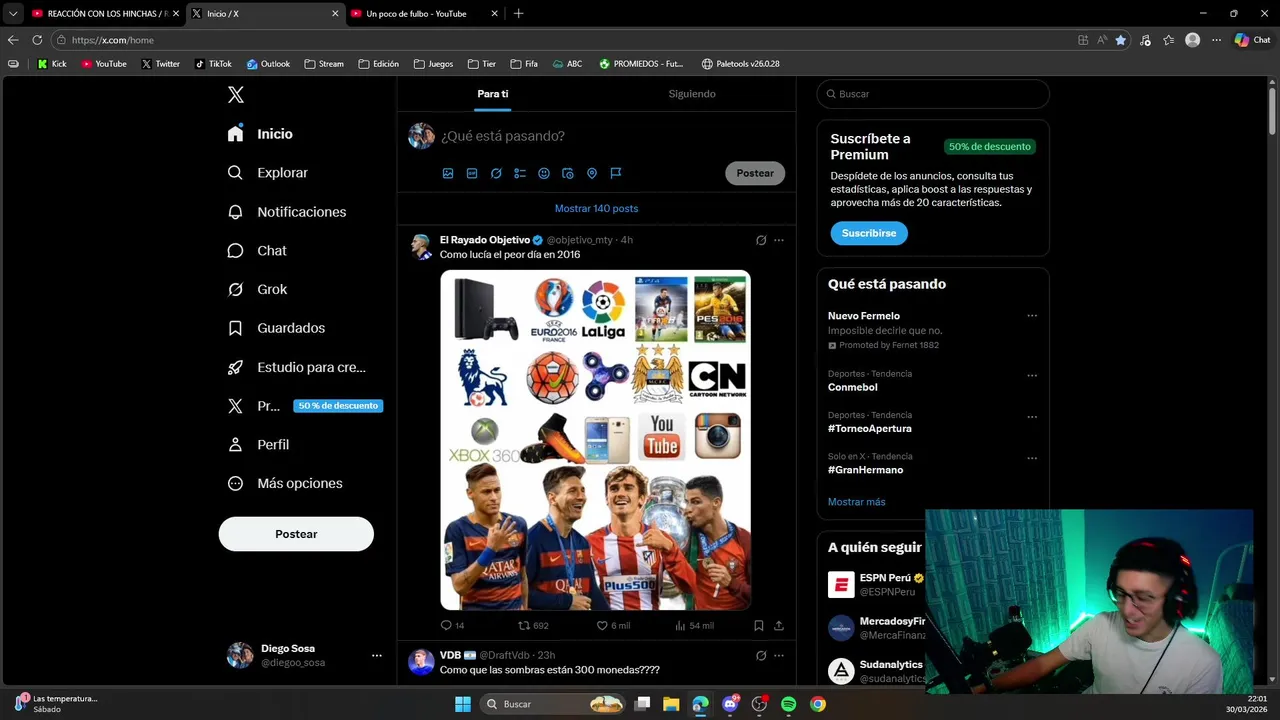Click the X logo in the sidebar
The width and height of the screenshot is (1280, 720).
tap(236, 95)
